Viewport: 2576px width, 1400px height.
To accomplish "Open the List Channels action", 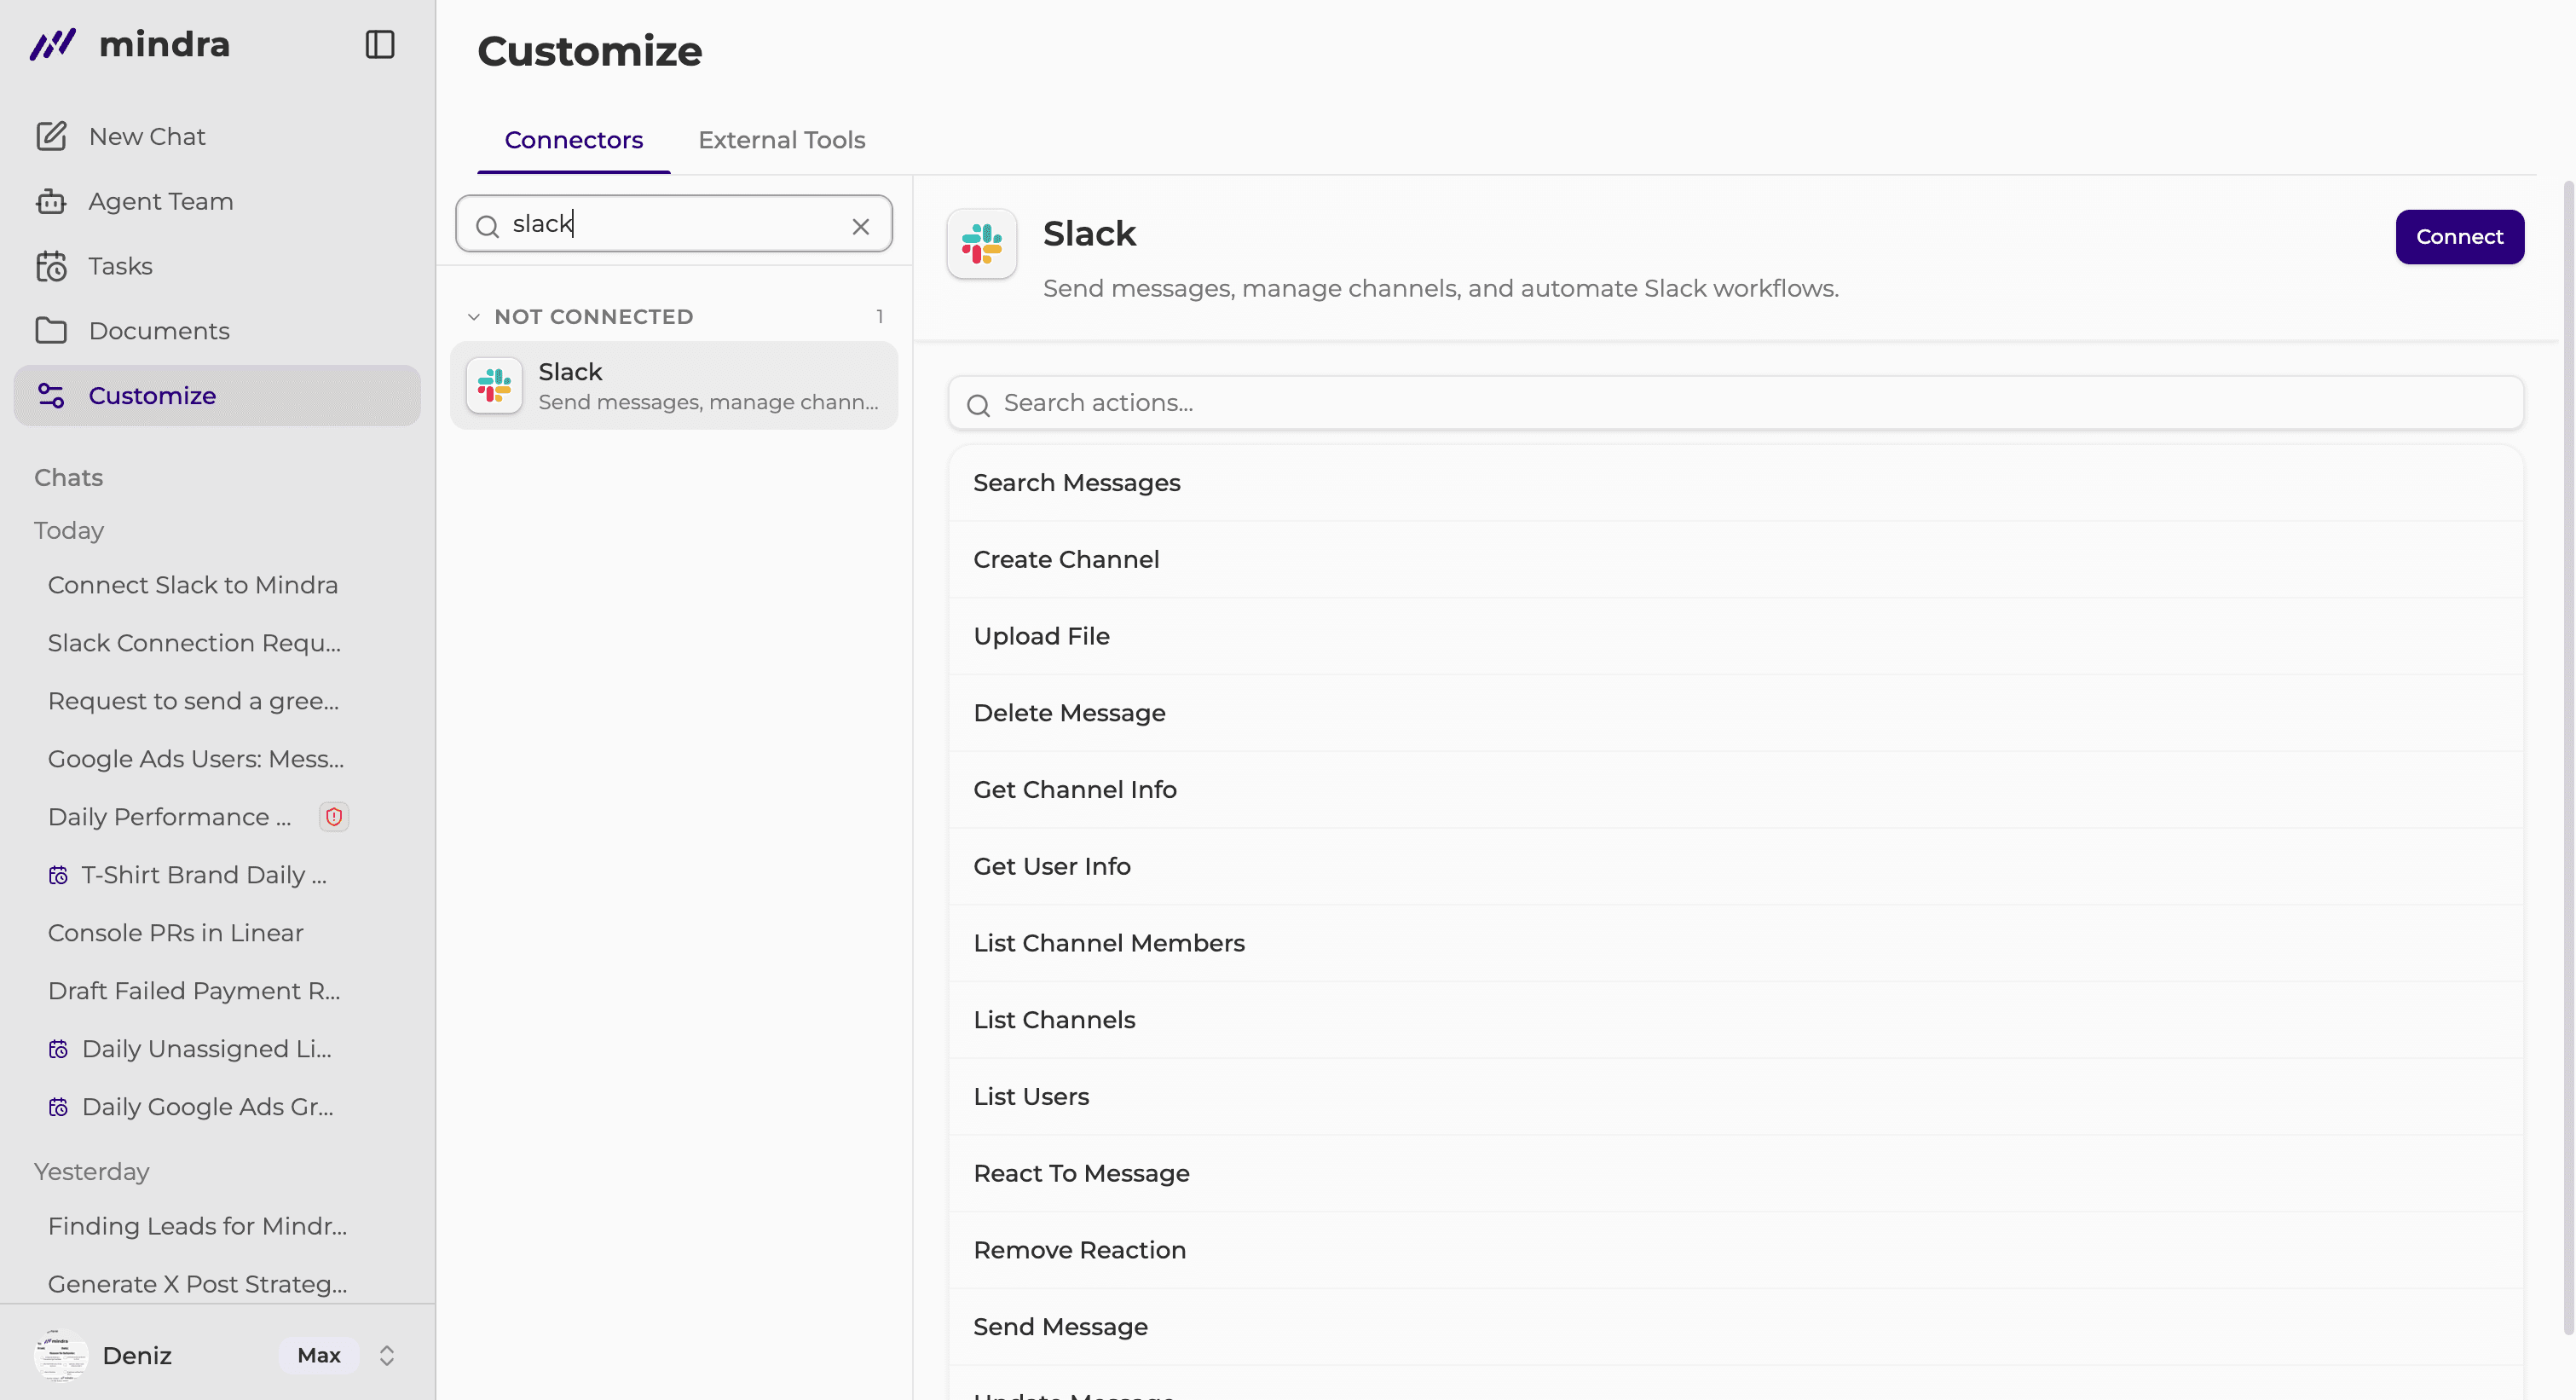I will coord(1736,1020).
